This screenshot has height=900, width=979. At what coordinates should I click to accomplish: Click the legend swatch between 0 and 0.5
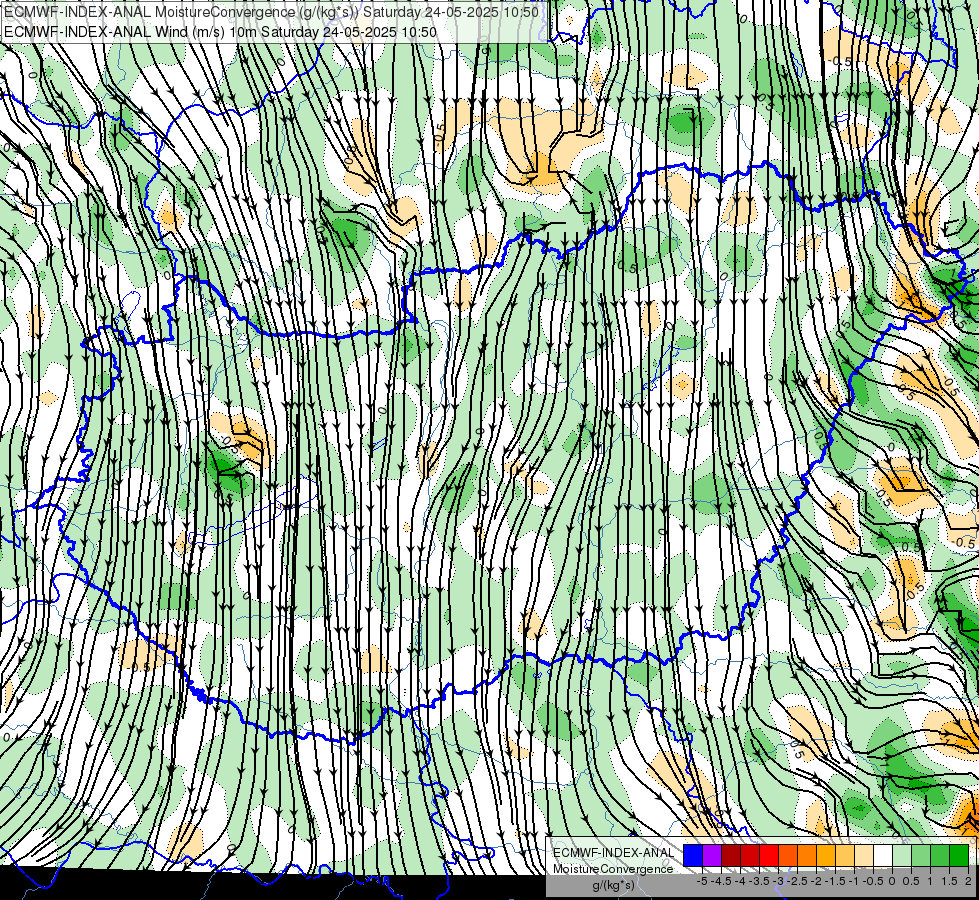(x=902, y=855)
